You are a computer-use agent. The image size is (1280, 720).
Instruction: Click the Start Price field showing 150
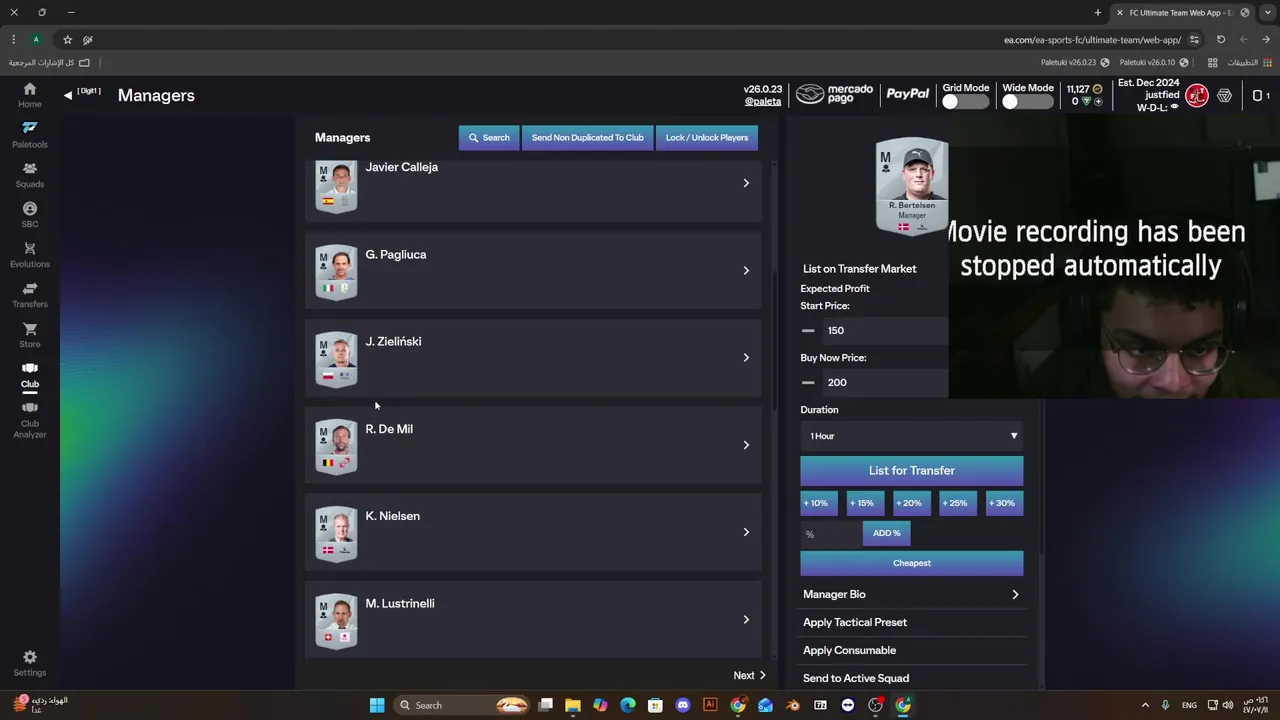(884, 330)
